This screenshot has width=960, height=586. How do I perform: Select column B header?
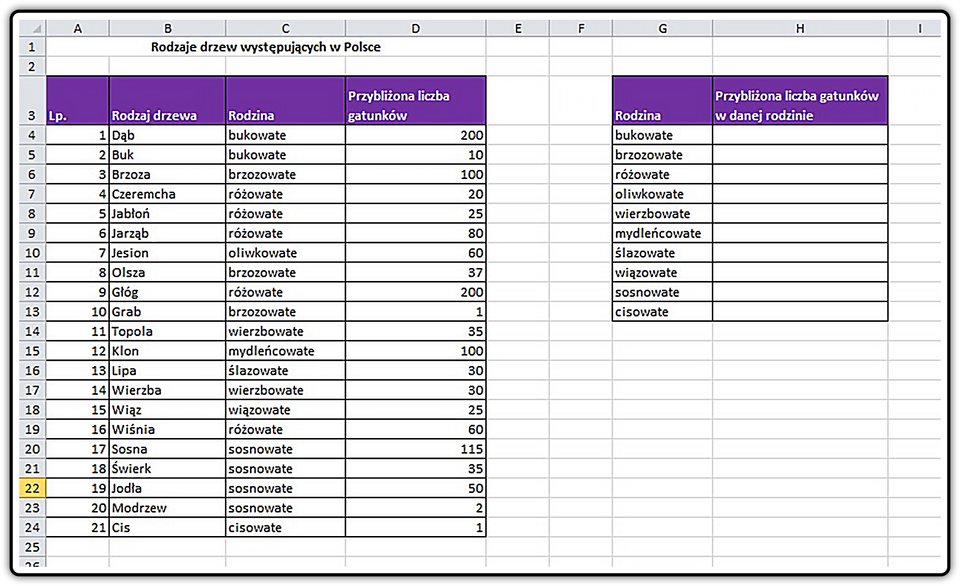pyautogui.click(x=167, y=28)
